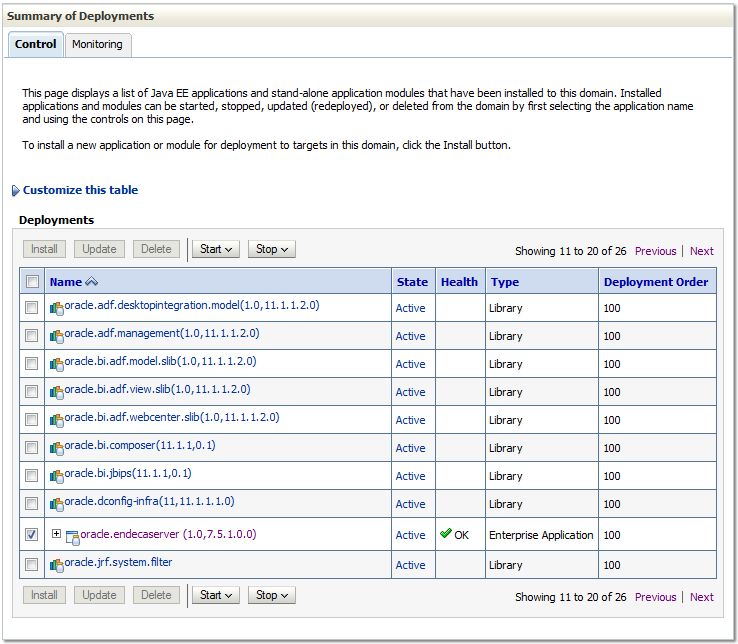
Task: Check the oracle.jrf.system.filter row checkbox
Action: point(32,564)
